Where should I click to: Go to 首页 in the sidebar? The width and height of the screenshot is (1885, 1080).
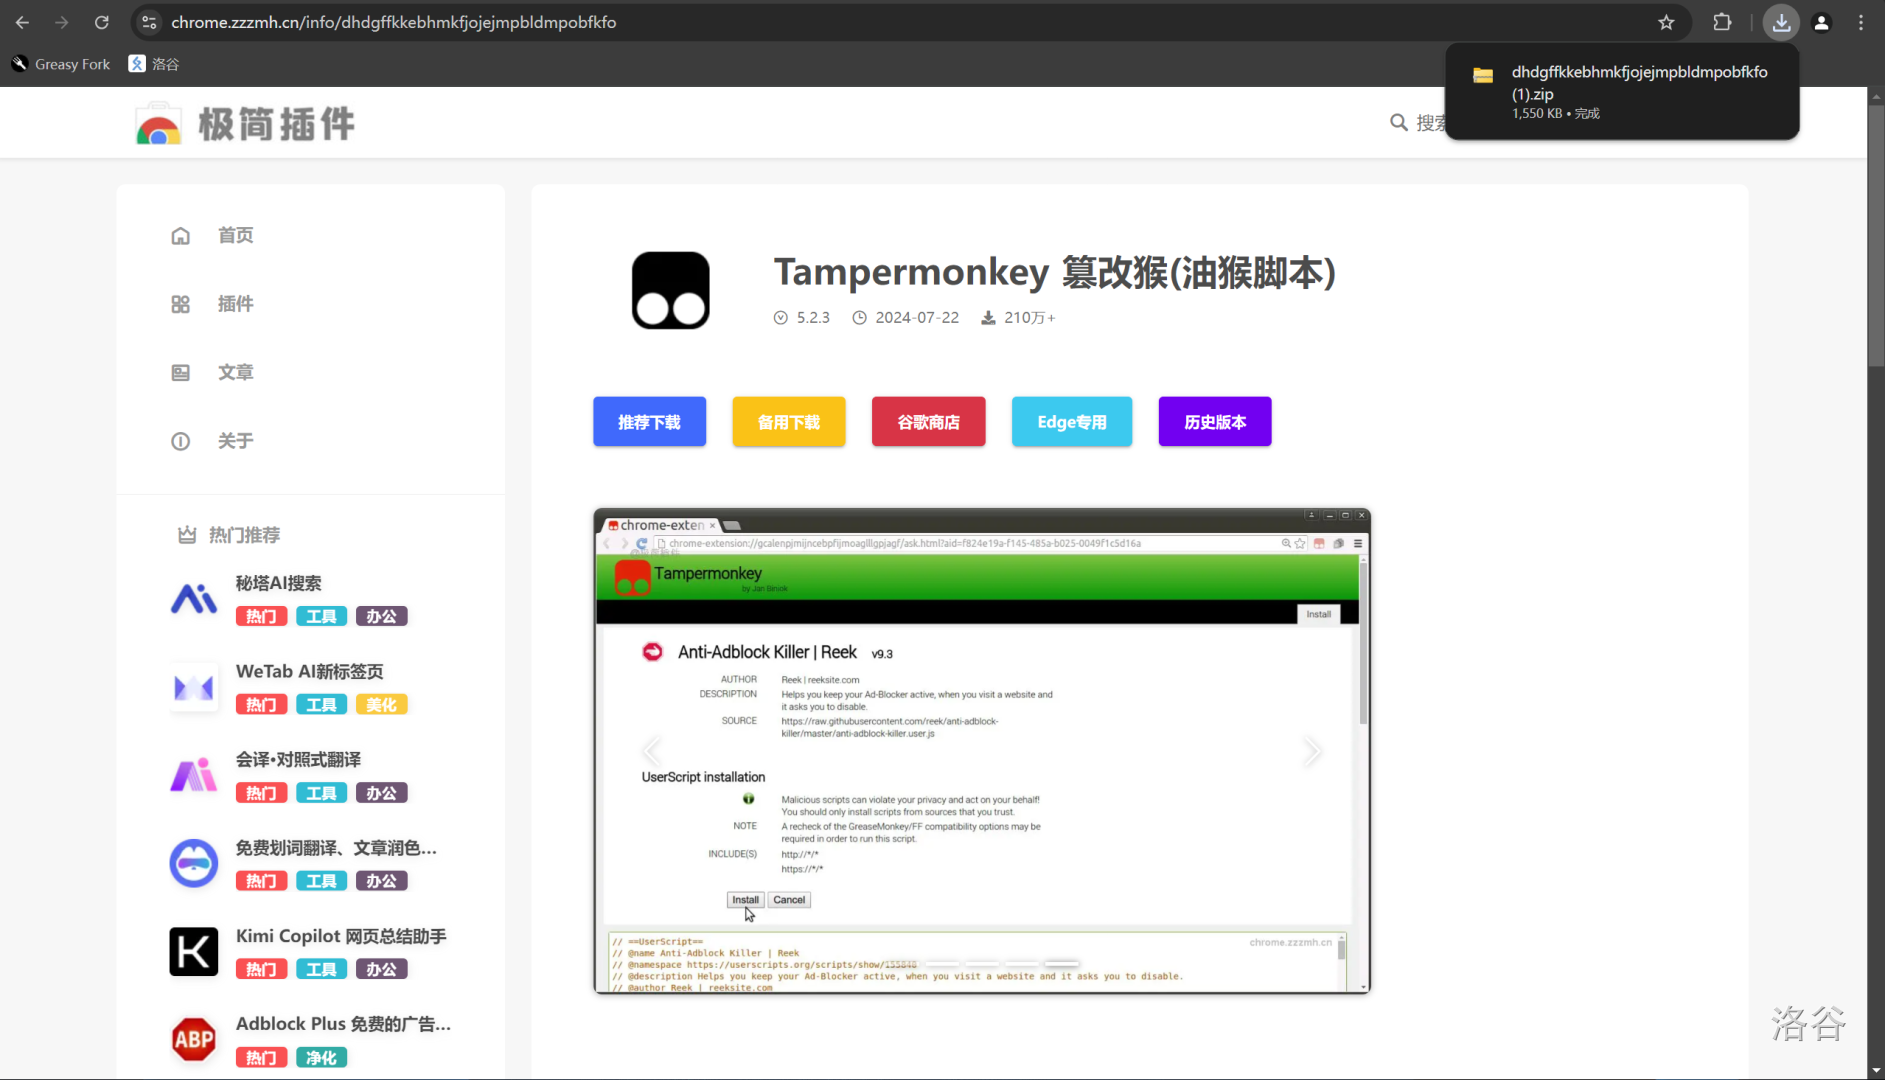pos(235,235)
